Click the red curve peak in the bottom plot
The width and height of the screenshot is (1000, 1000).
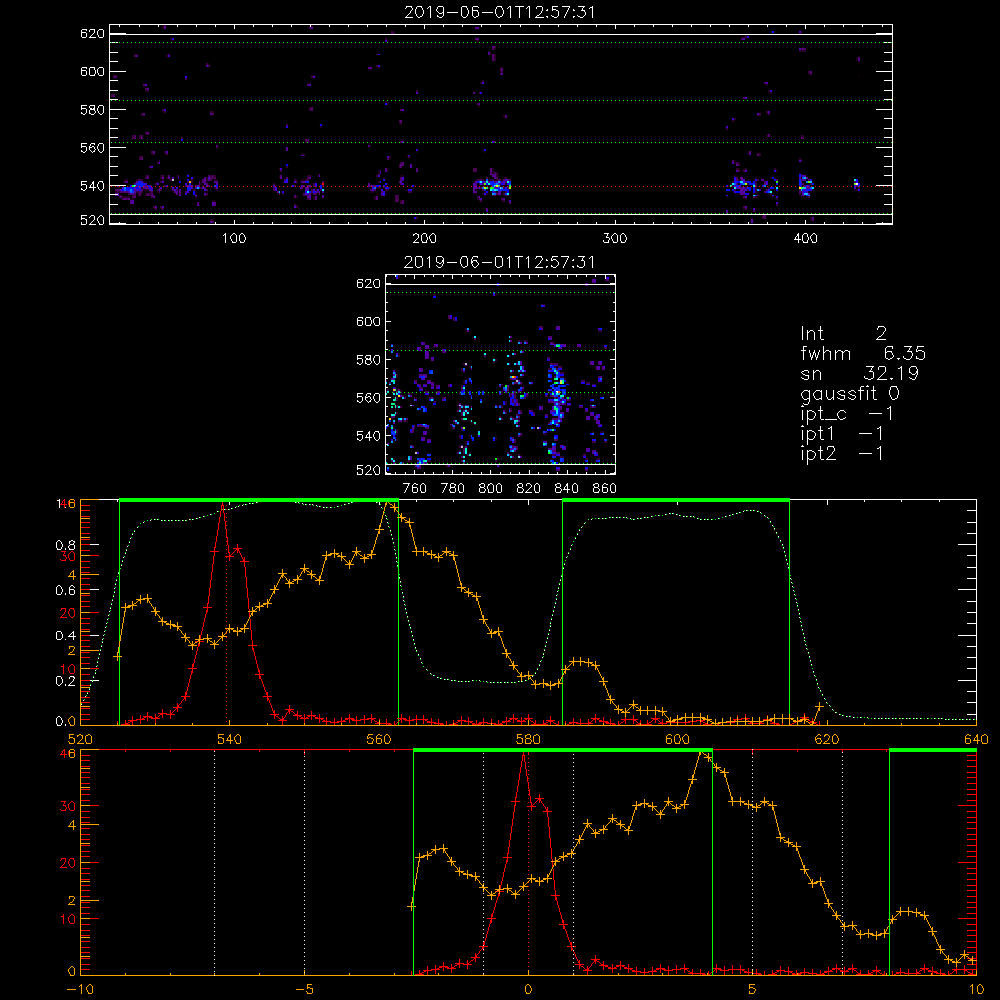click(x=524, y=753)
